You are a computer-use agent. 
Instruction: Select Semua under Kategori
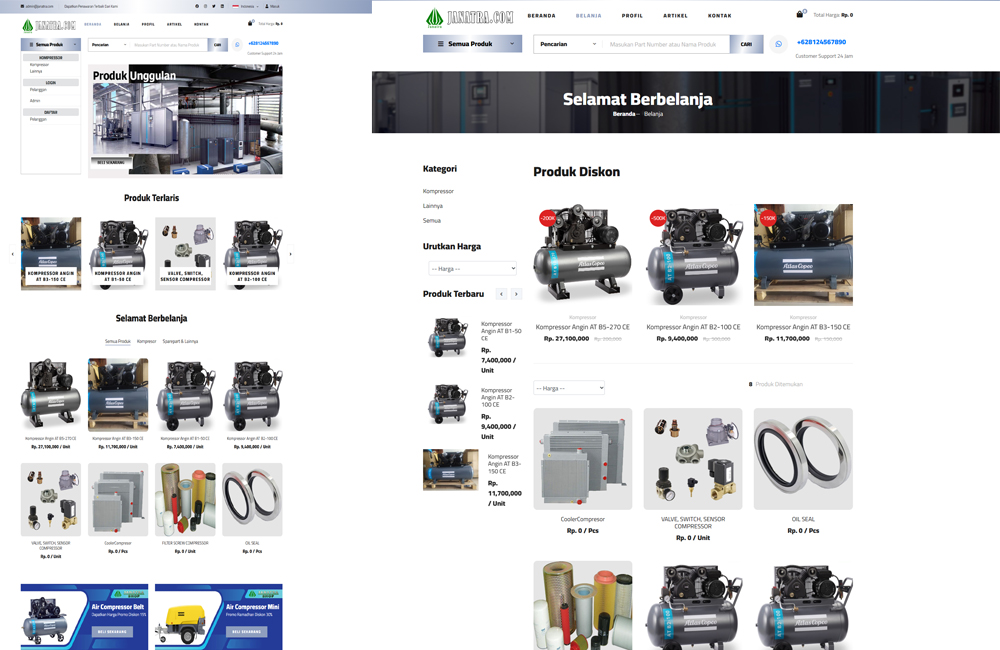coord(432,221)
